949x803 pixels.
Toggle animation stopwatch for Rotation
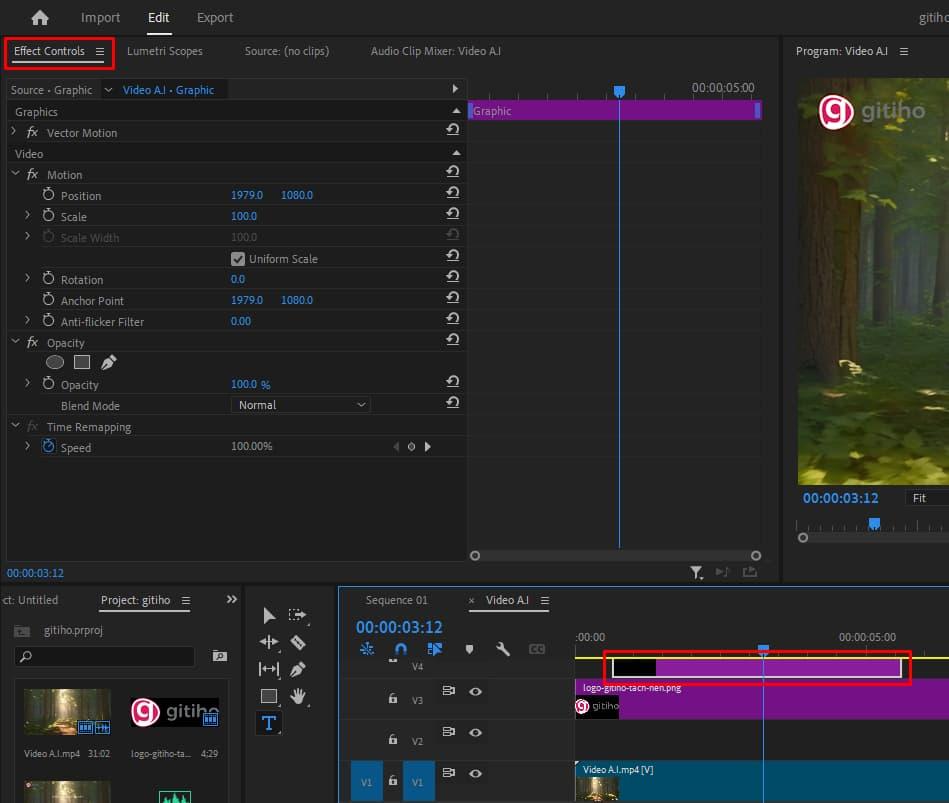[48, 279]
